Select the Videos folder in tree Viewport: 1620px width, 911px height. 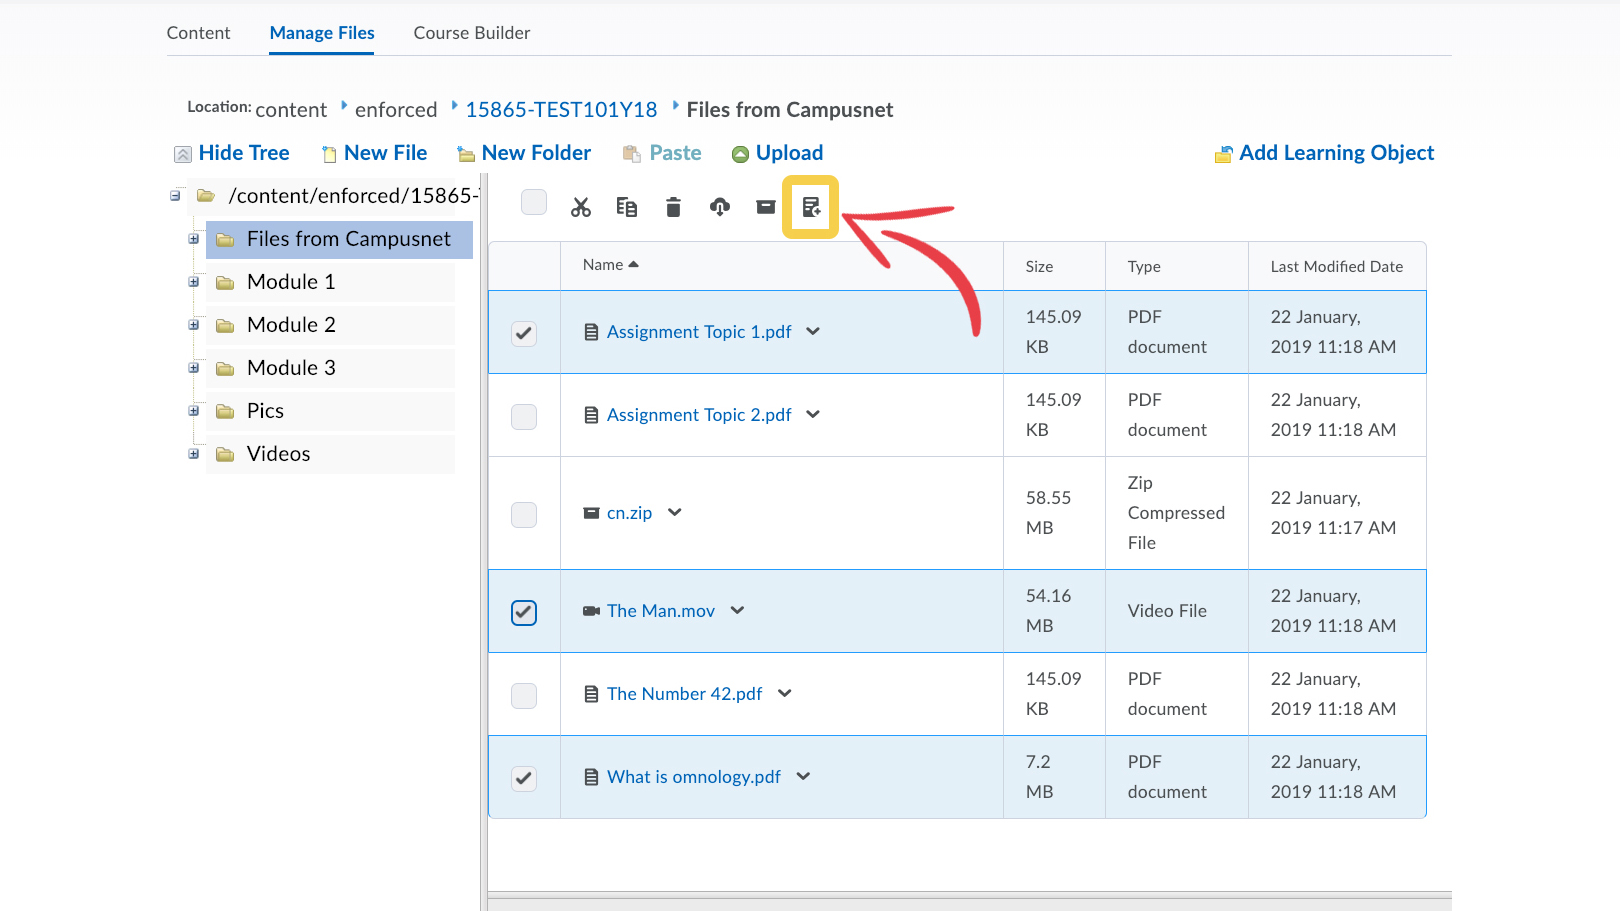(x=278, y=454)
